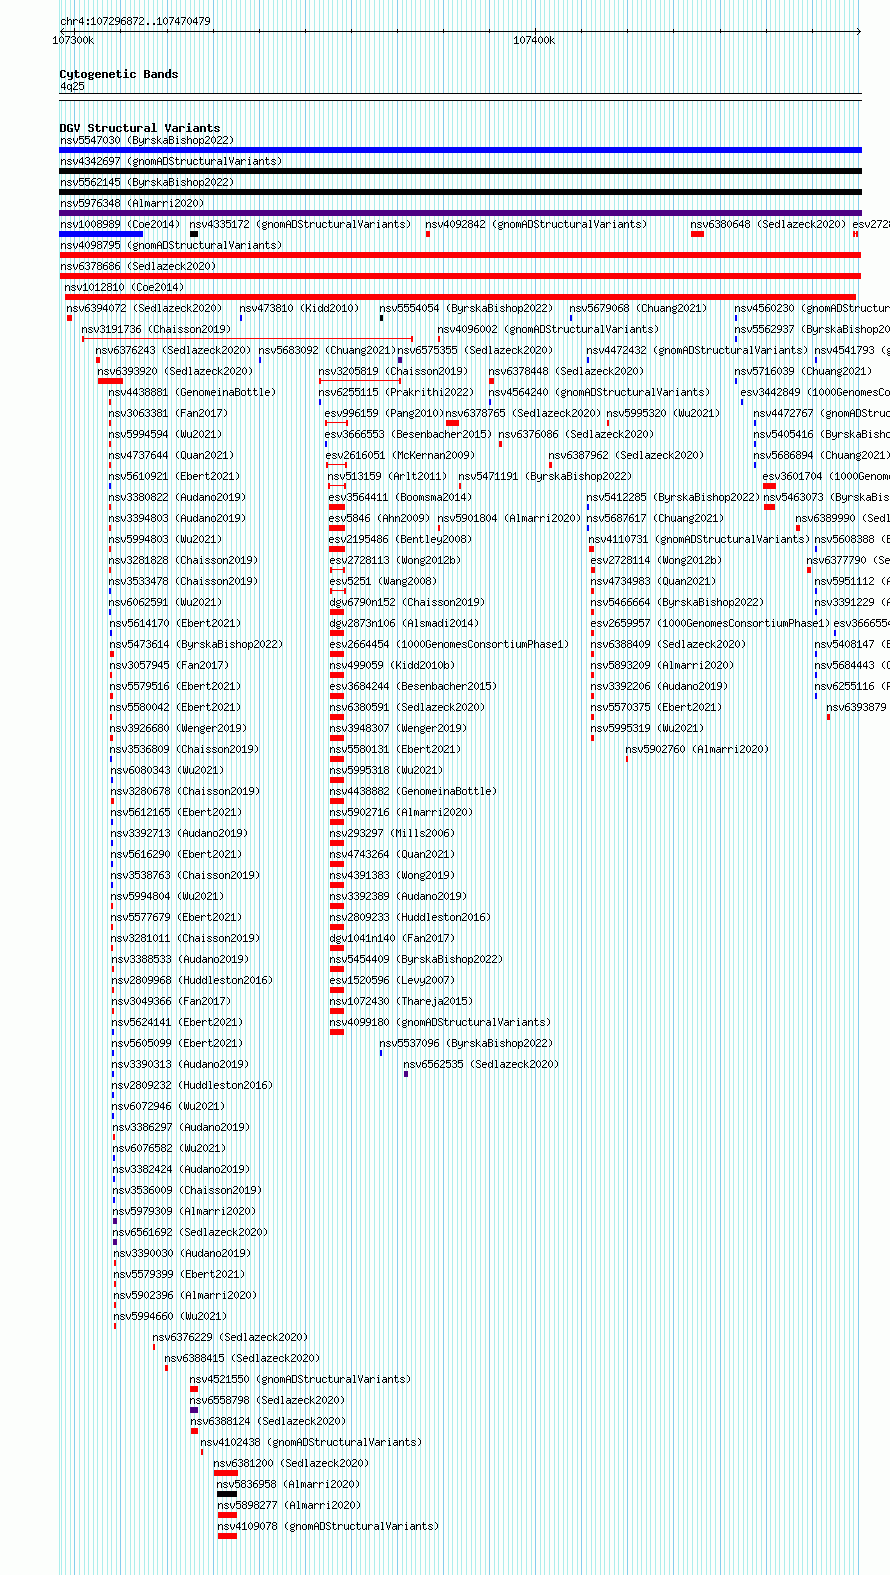
Task: Click nsv6562535 (Sedlazeck2020) label
Action: tap(481, 1065)
